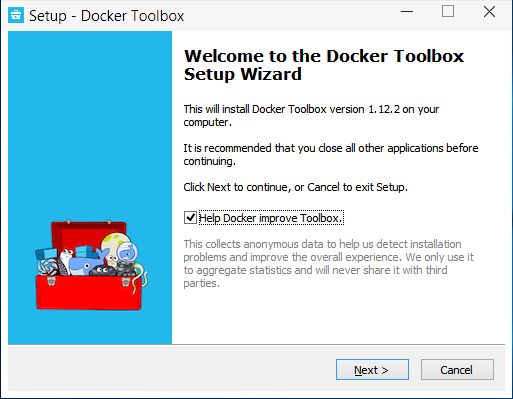This screenshot has width=513, height=399.
Task: Click the version 1.12.2 install text
Action: [x=311, y=116]
